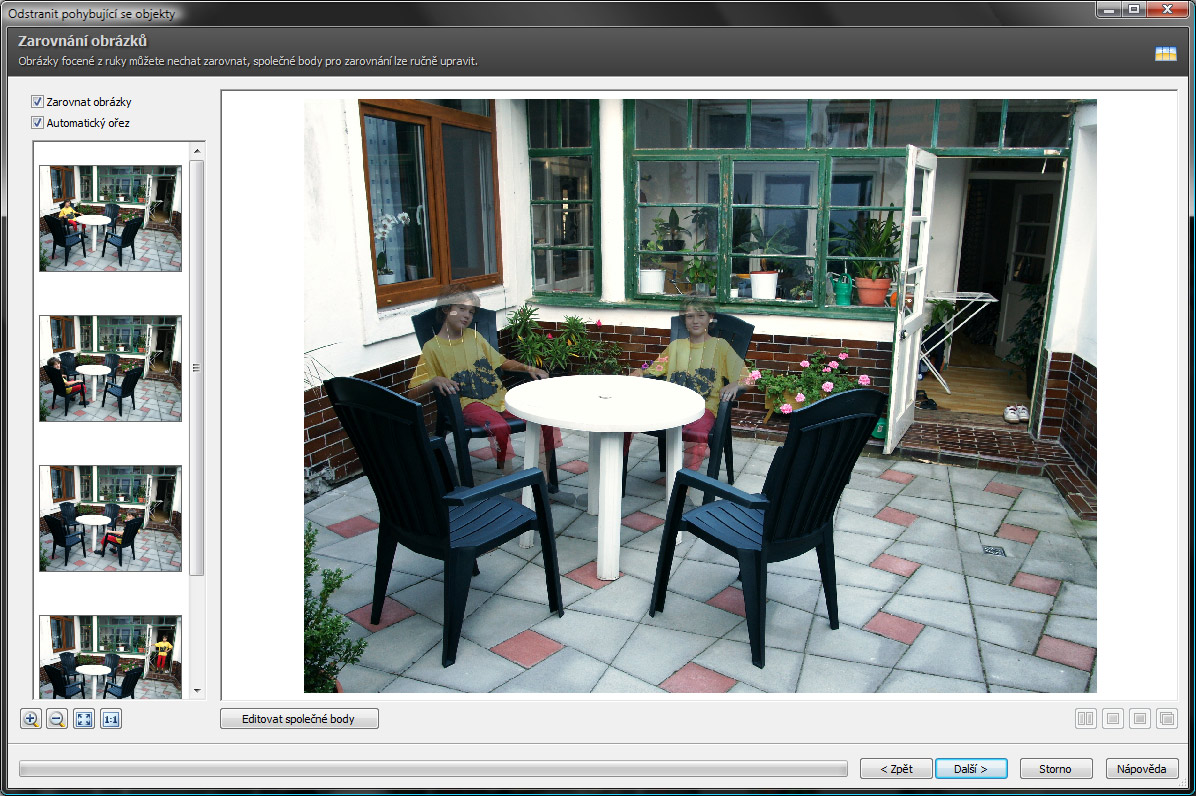Click thumbnail list scroll down arrow

click(x=197, y=691)
